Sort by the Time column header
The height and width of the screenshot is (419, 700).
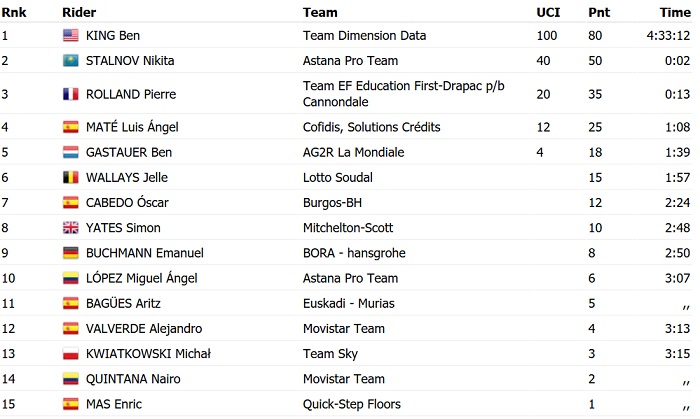tap(674, 13)
